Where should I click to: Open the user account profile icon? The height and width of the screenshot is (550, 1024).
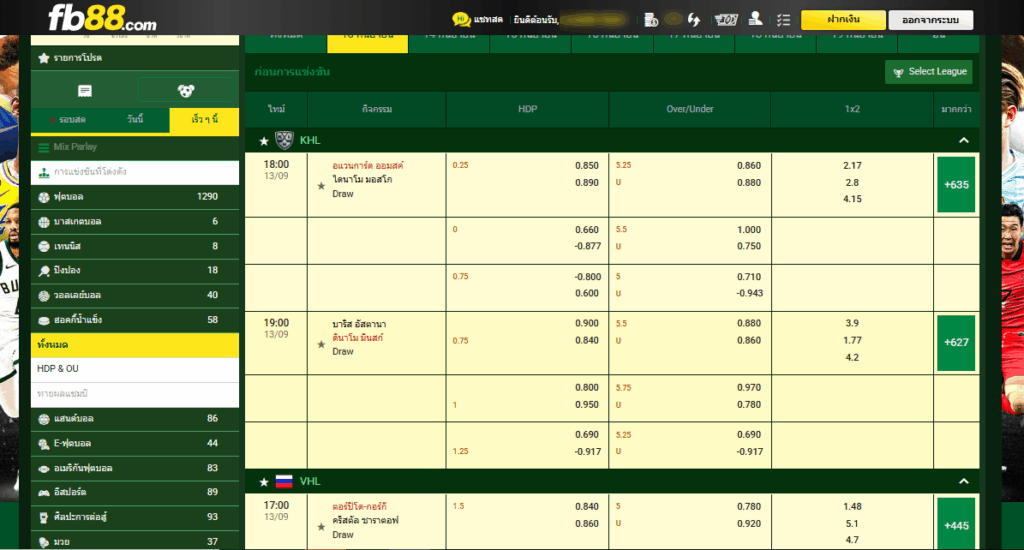pyautogui.click(x=756, y=19)
